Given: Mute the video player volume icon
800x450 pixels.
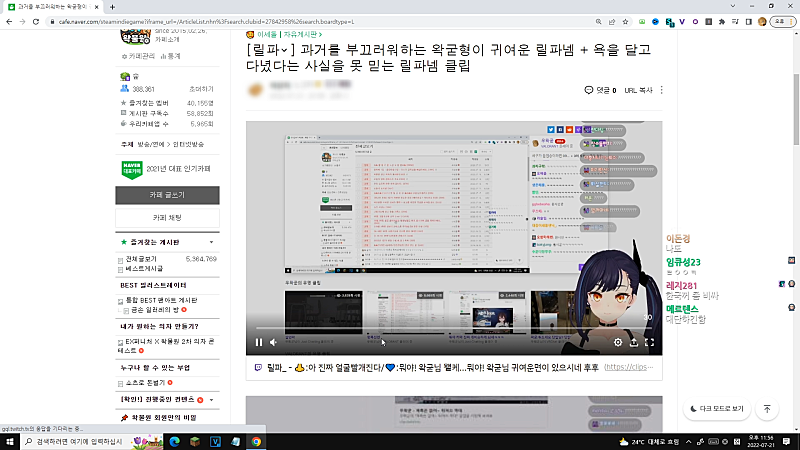Looking at the screenshot, I should point(273,342).
